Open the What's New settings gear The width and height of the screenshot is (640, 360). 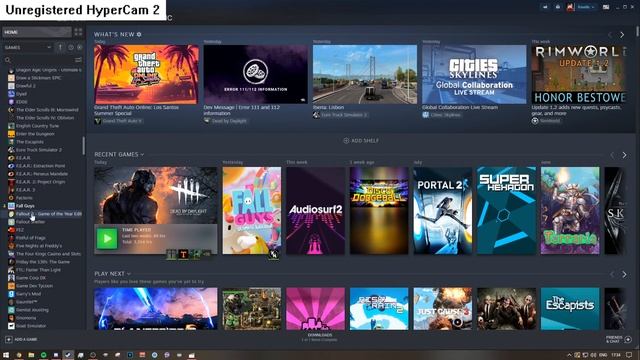[x=139, y=35]
